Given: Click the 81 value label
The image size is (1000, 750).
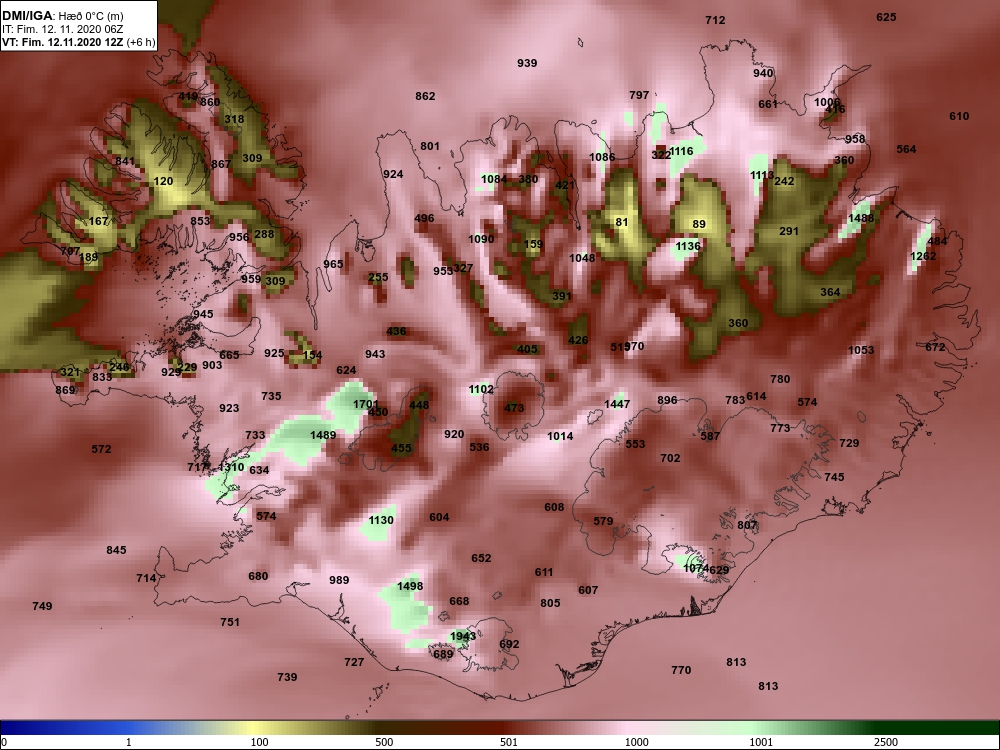Looking at the screenshot, I should [622, 222].
